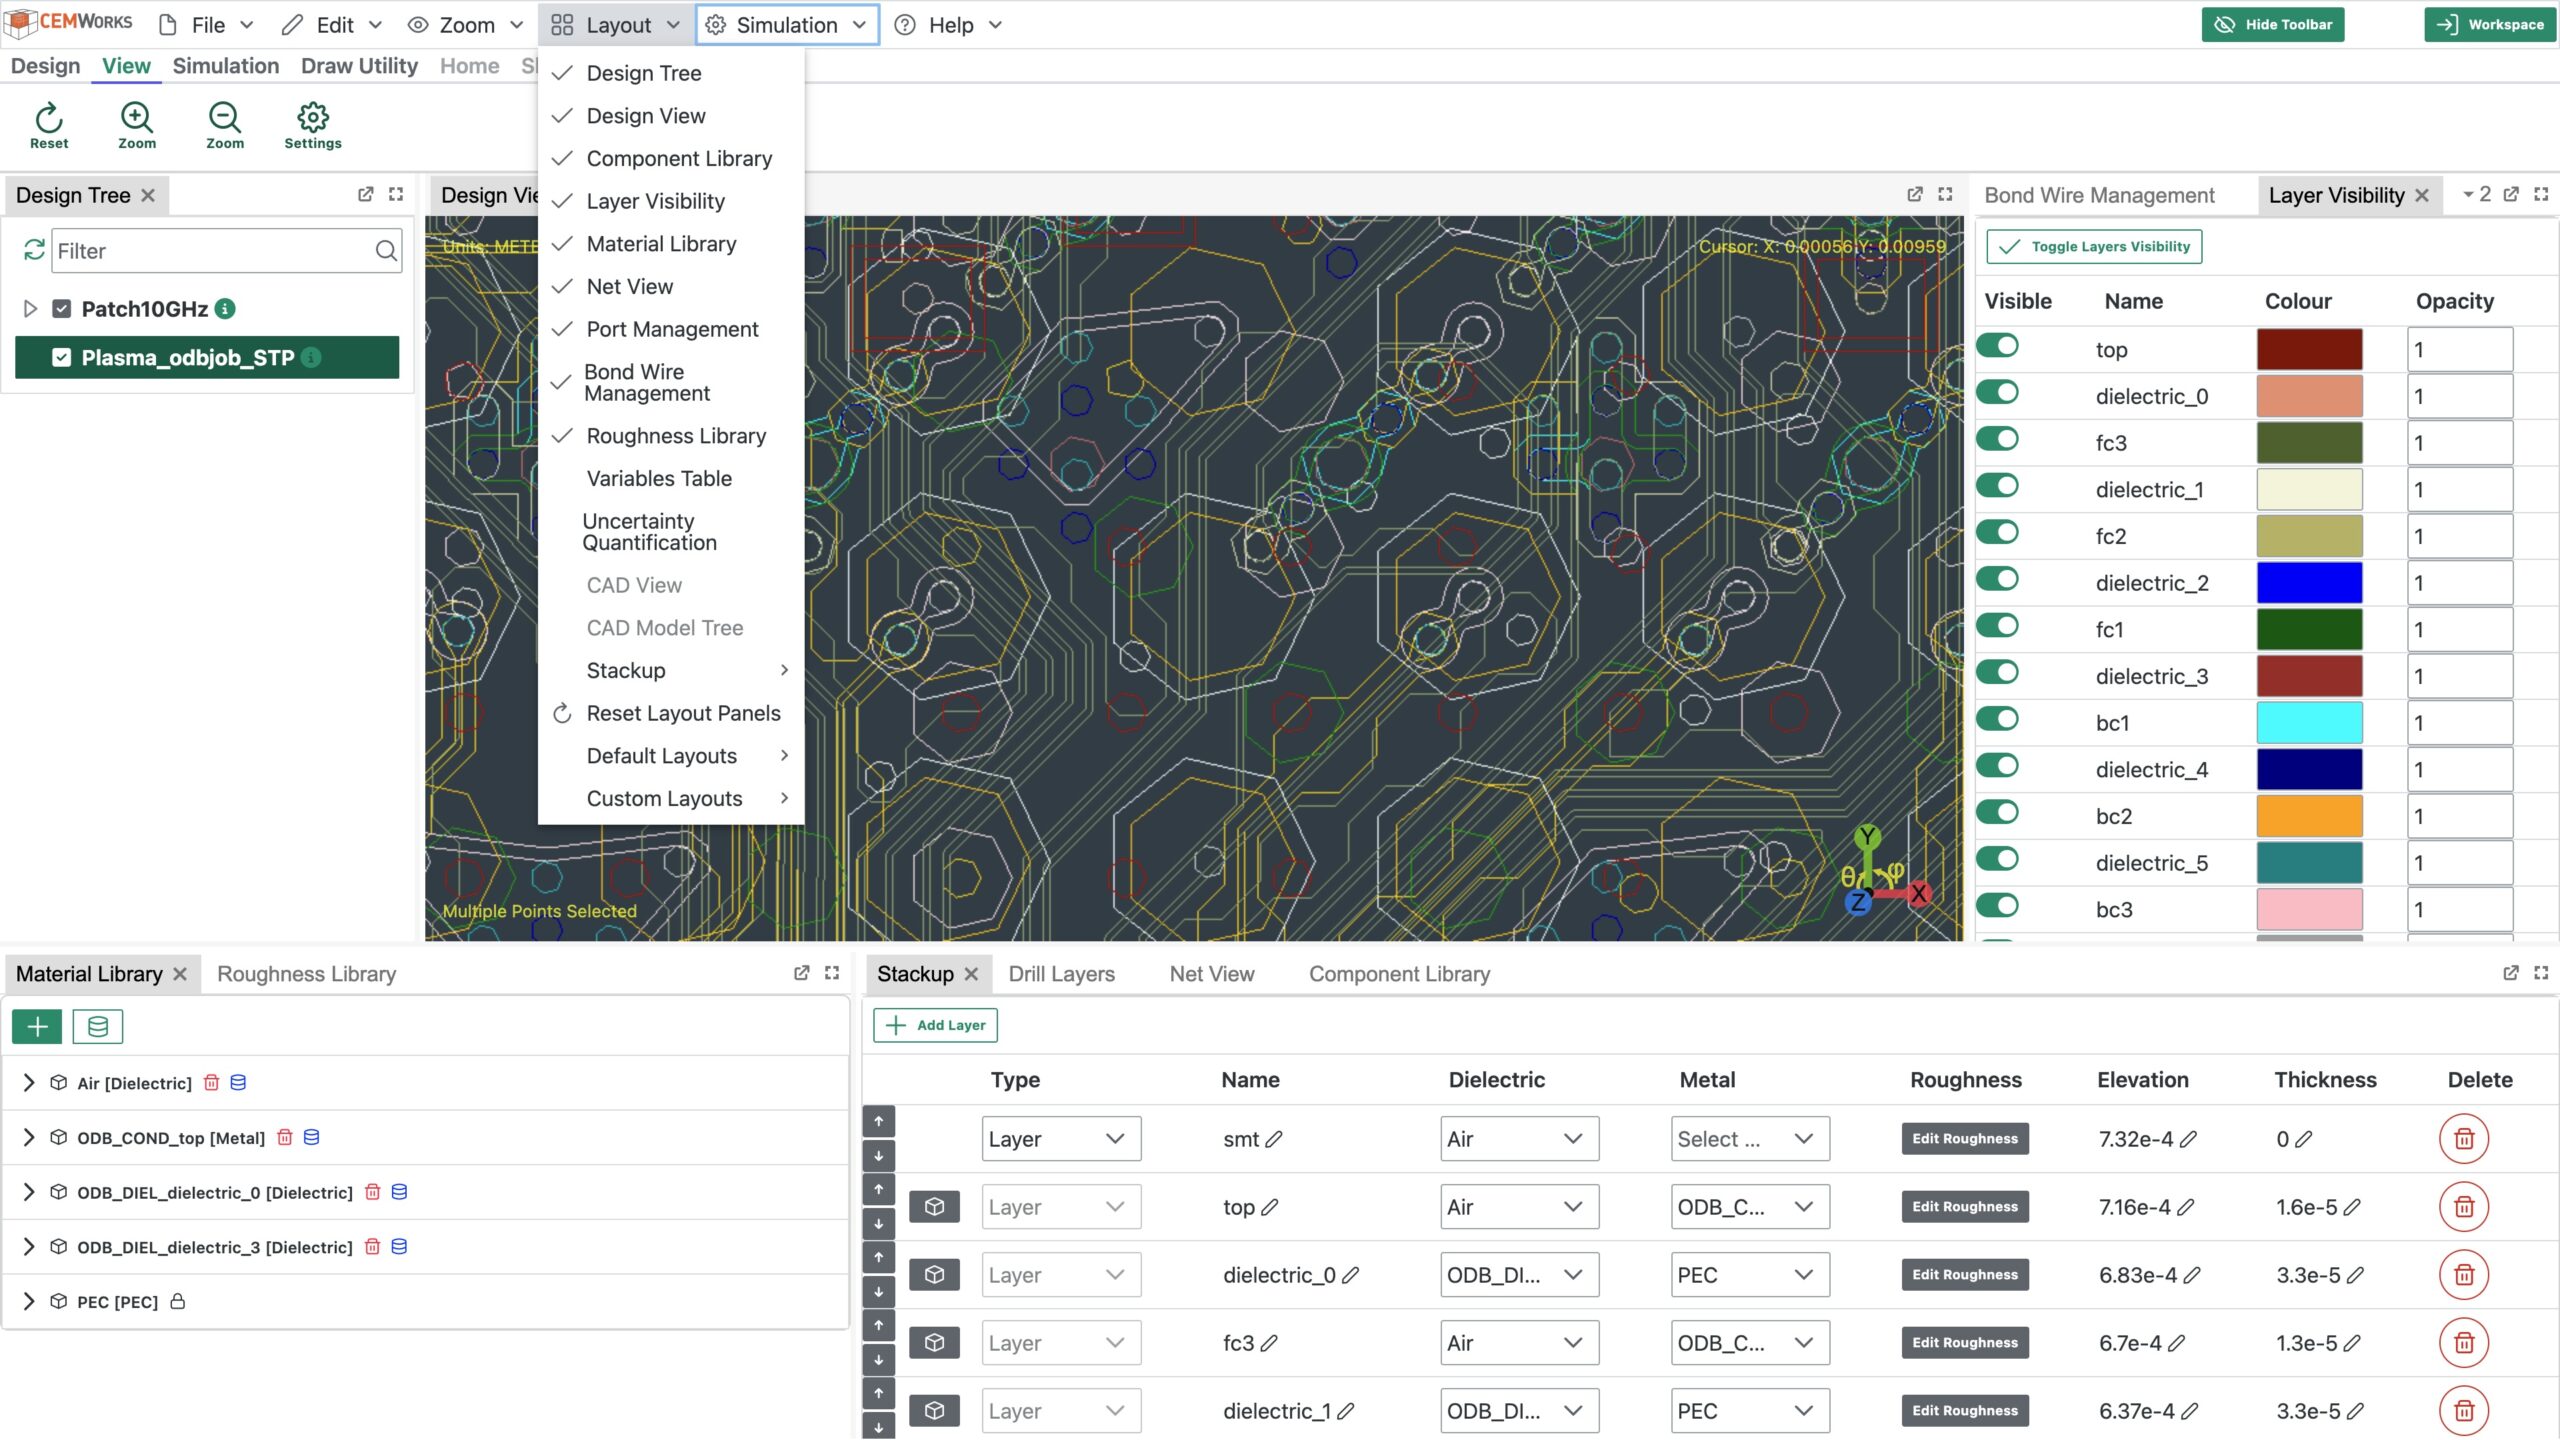Click the green plus add material button
Screen dimensions: 2560x1440
pos(37,1026)
